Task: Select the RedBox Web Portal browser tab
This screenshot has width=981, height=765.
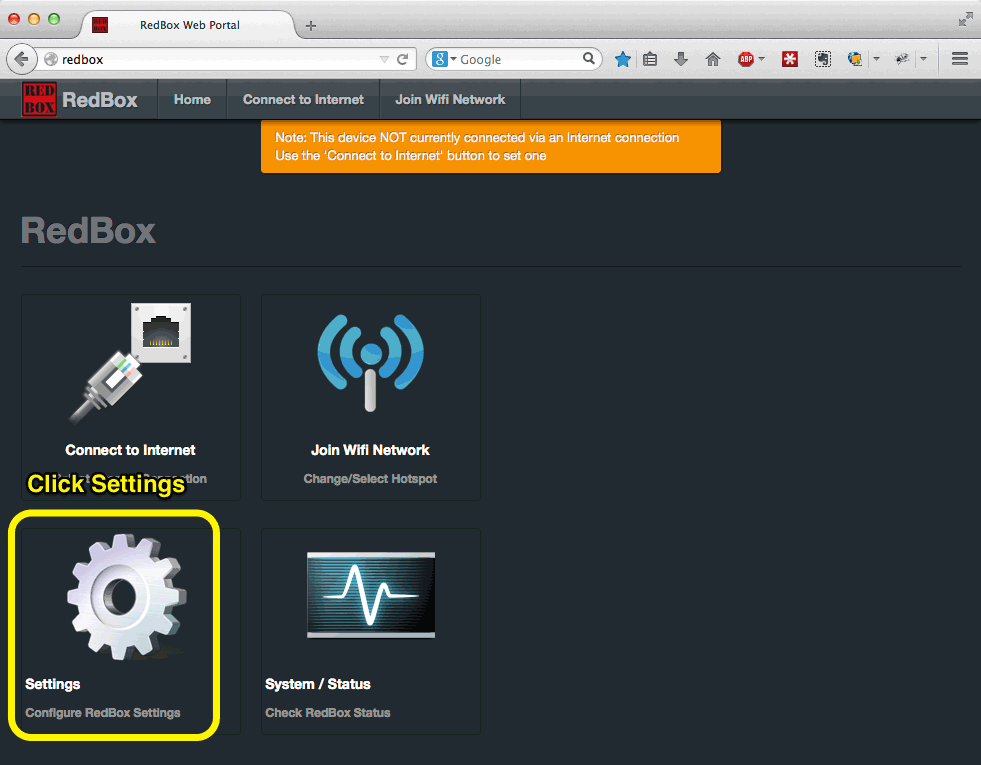Action: pos(188,25)
